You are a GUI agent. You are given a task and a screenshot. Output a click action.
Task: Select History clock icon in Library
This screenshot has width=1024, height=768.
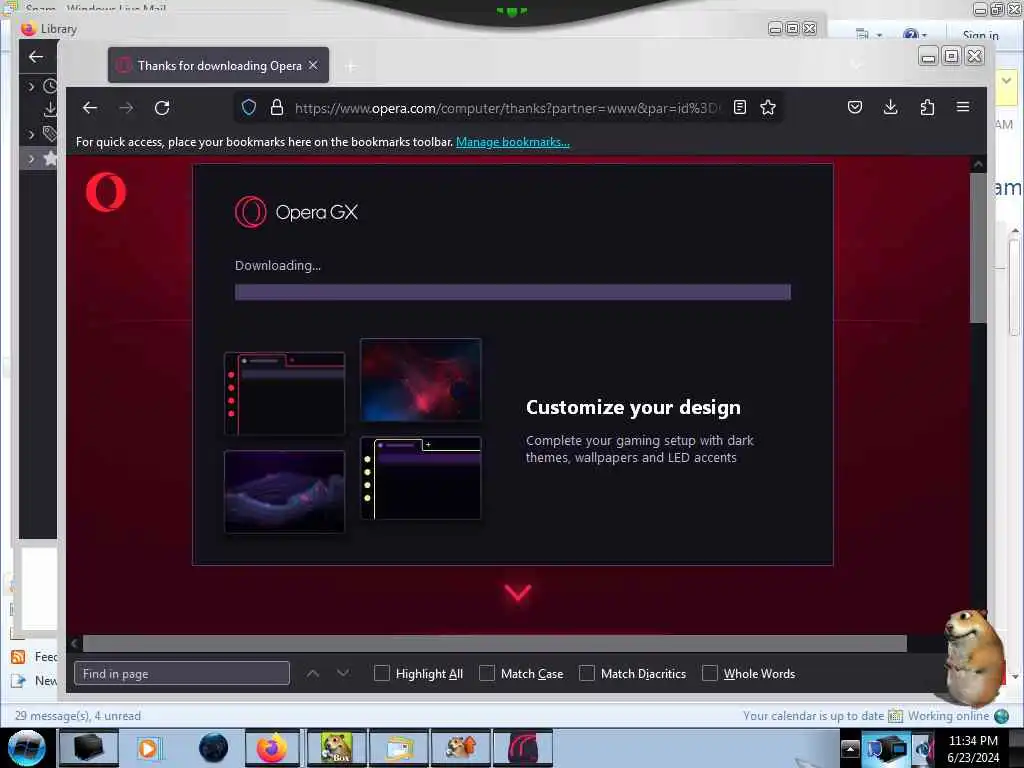point(50,86)
